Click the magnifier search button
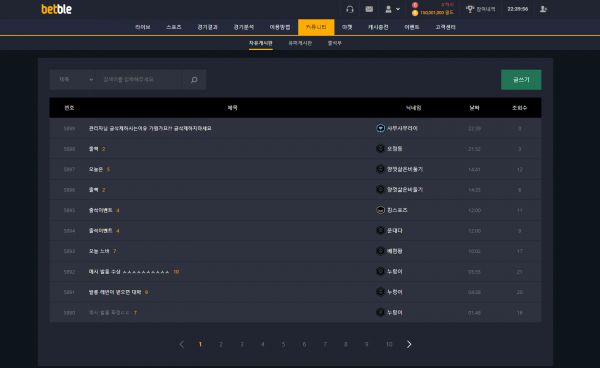600x368 pixels. (194, 80)
